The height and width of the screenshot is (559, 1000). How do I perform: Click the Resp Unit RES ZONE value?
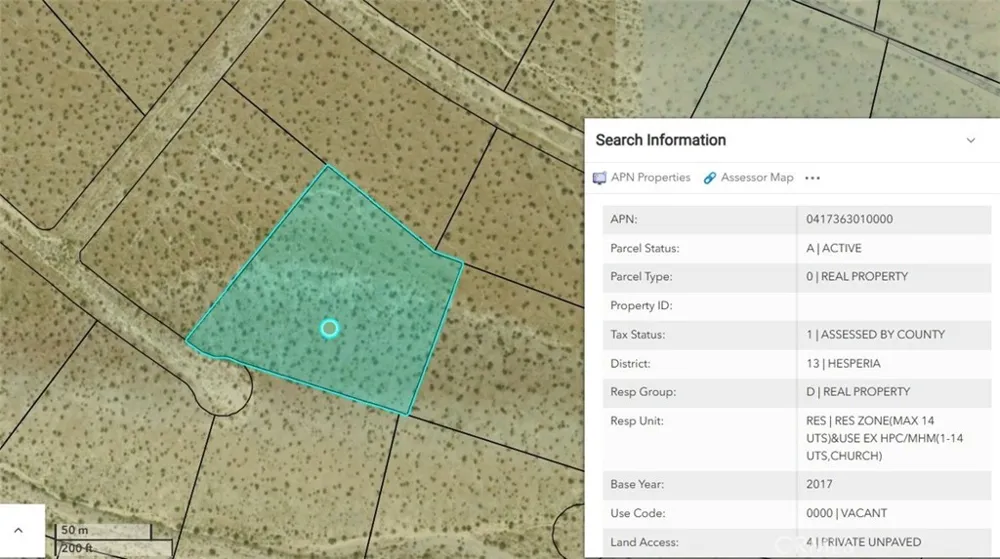[x=885, y=439]
